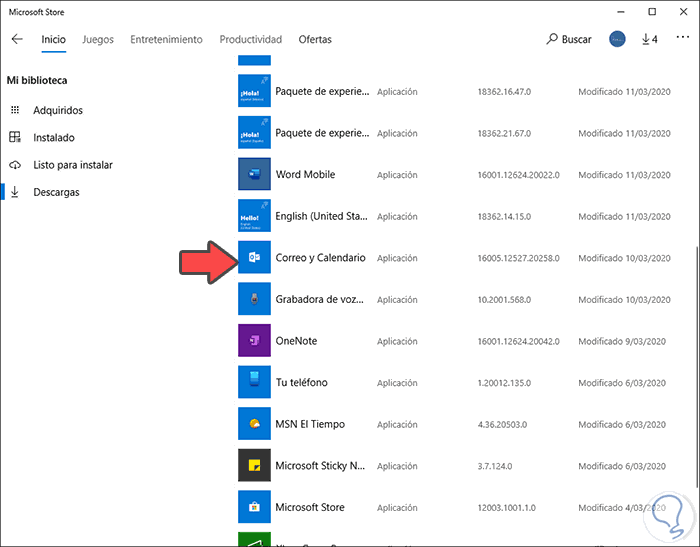
Task: Switch to the Juegos tab
Action: click(x=98, y=39)
